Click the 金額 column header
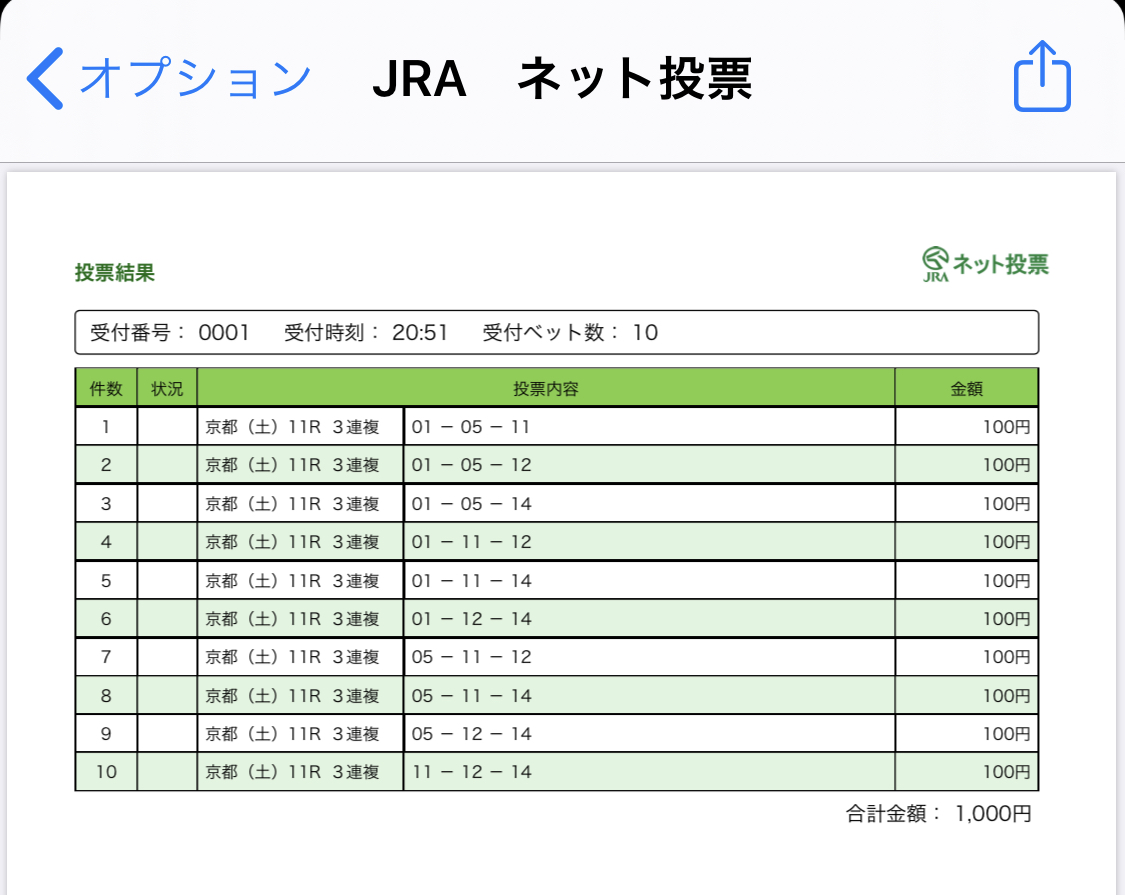1125x895 pixels. point(966,388)
